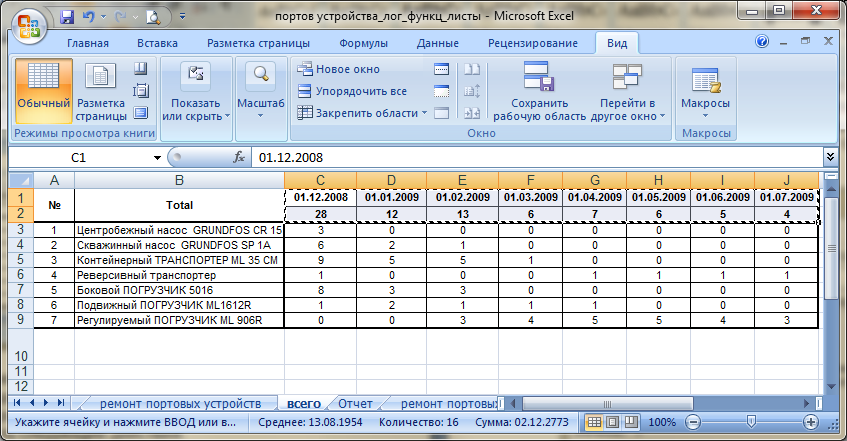Click the Unhide window icon

point(441,113)
